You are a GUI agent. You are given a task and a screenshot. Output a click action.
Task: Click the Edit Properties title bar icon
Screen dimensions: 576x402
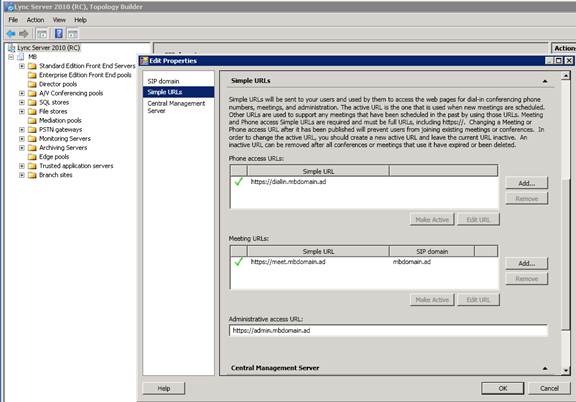[144, 61]
